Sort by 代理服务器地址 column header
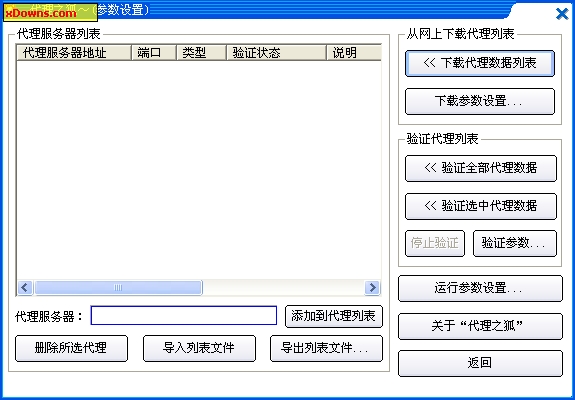 click(x=74, y=52)
